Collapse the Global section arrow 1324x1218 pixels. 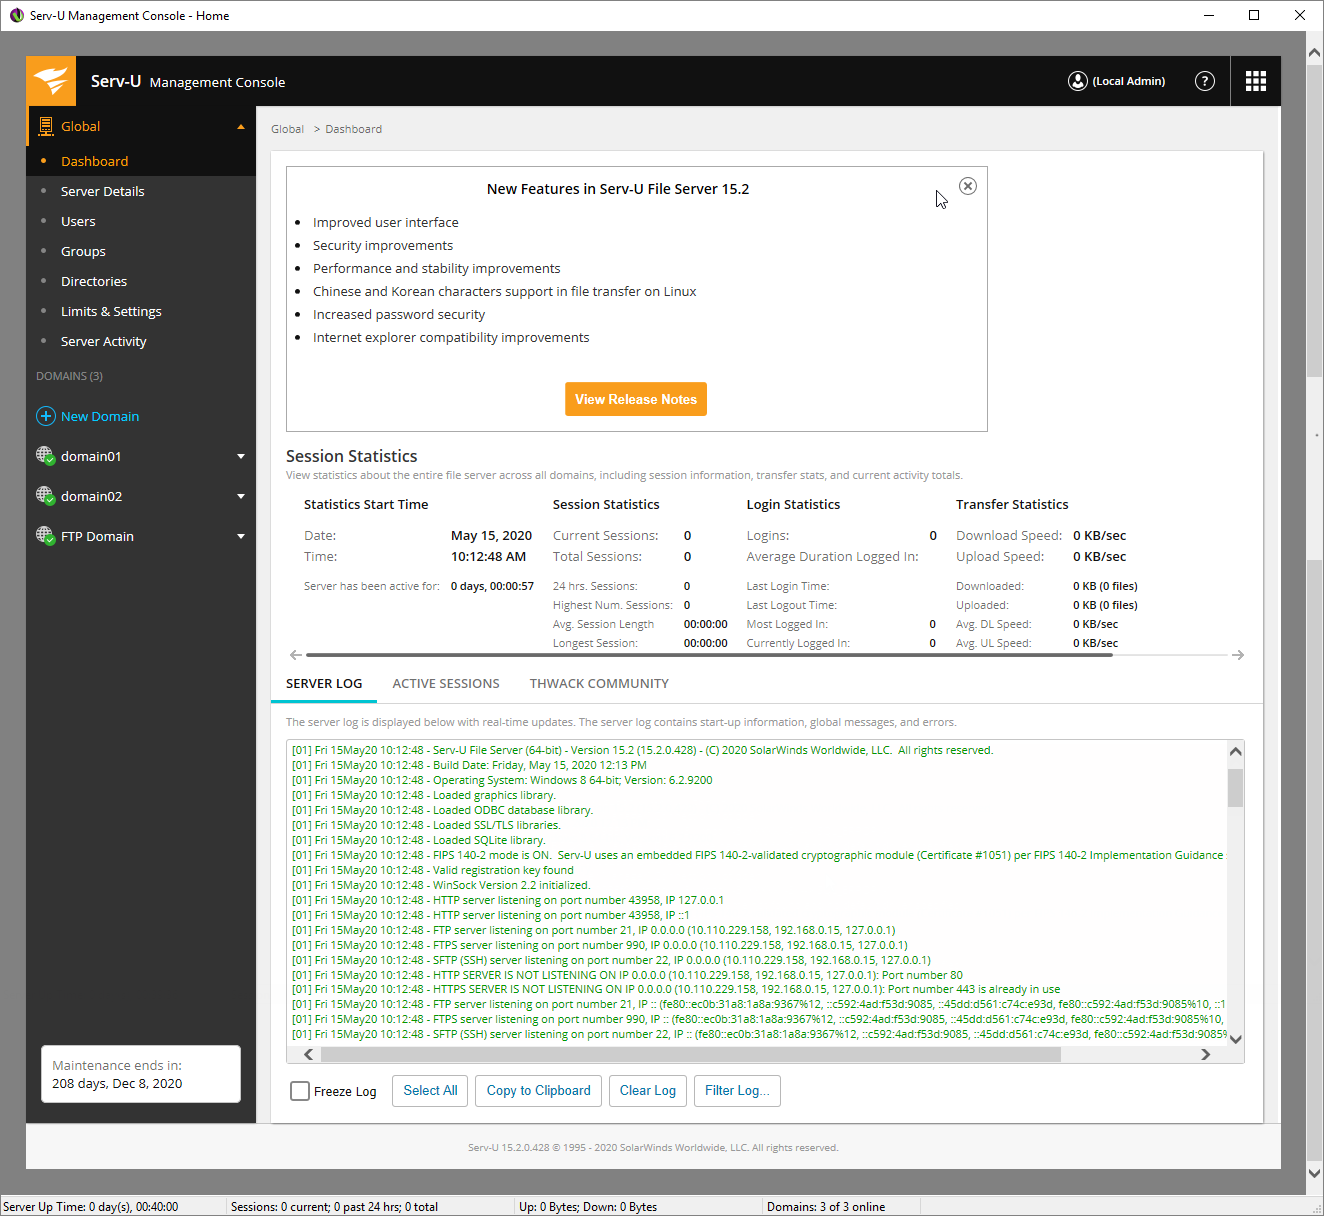pos(241,127)
